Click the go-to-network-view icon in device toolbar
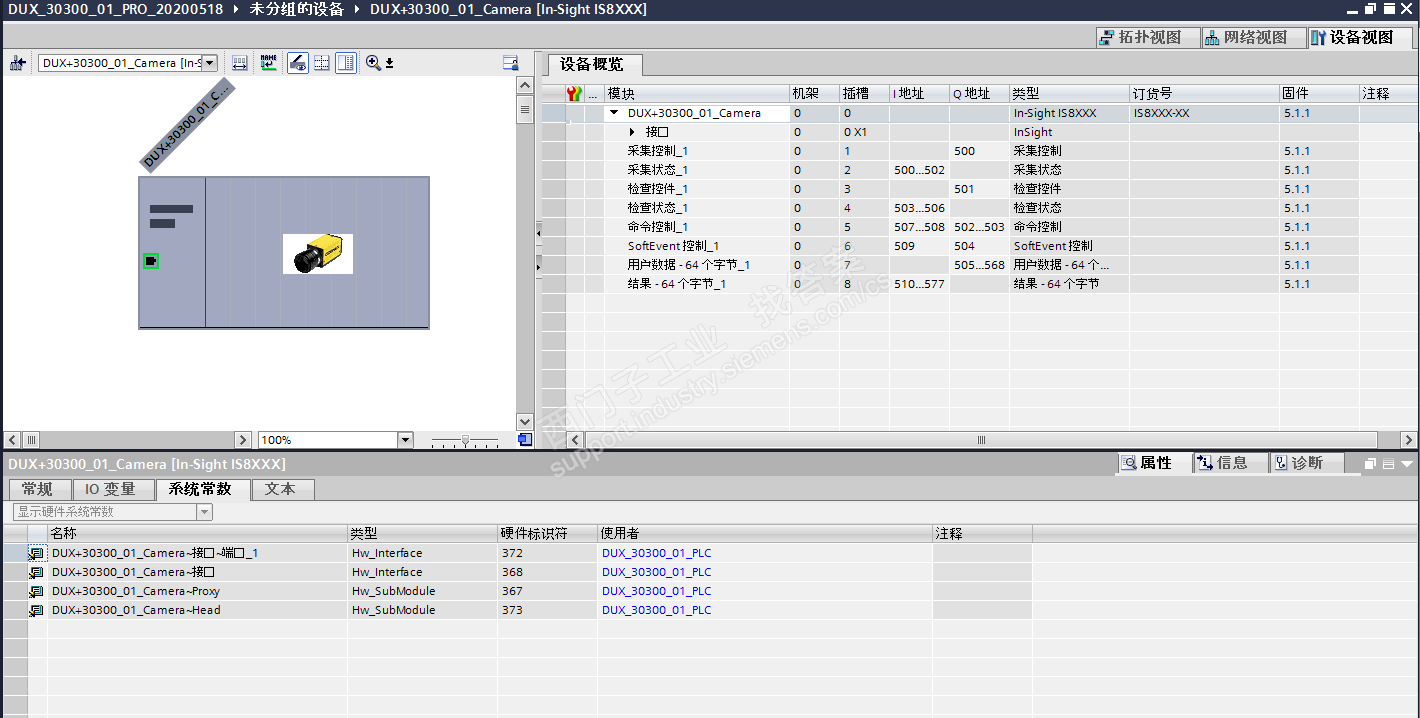 (17, 63)
